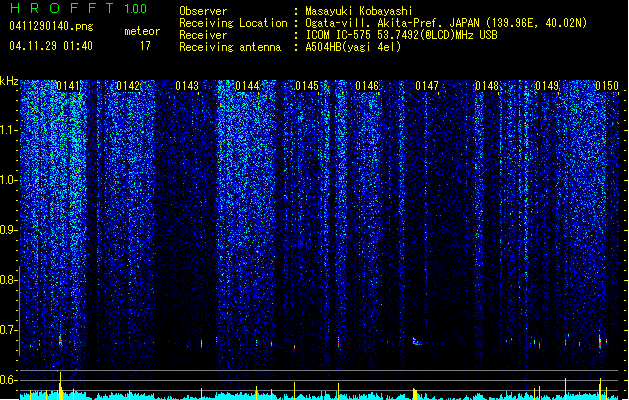Click the 0.6 kHz axis label
The image size is (629, 400).
(x=9, y=380)
